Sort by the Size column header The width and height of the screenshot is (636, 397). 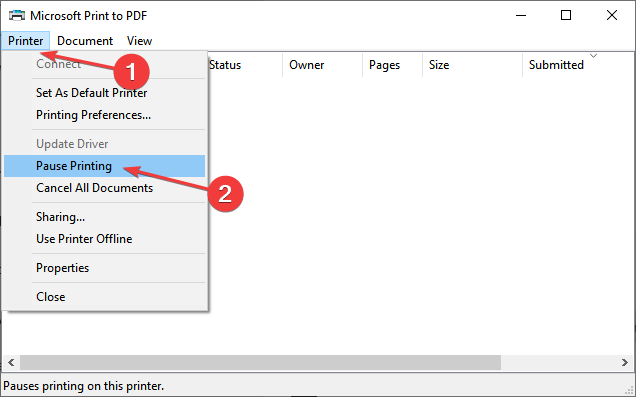point(473,65)
